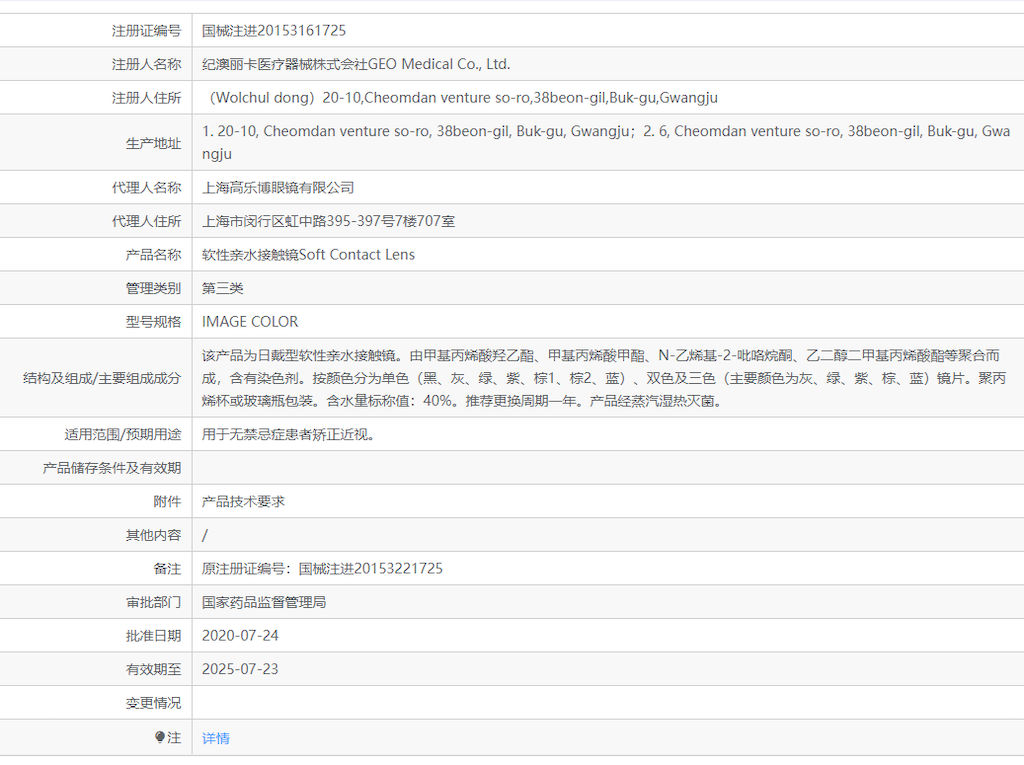Click the original registration number 国械注进20153221725

[322, 568]
